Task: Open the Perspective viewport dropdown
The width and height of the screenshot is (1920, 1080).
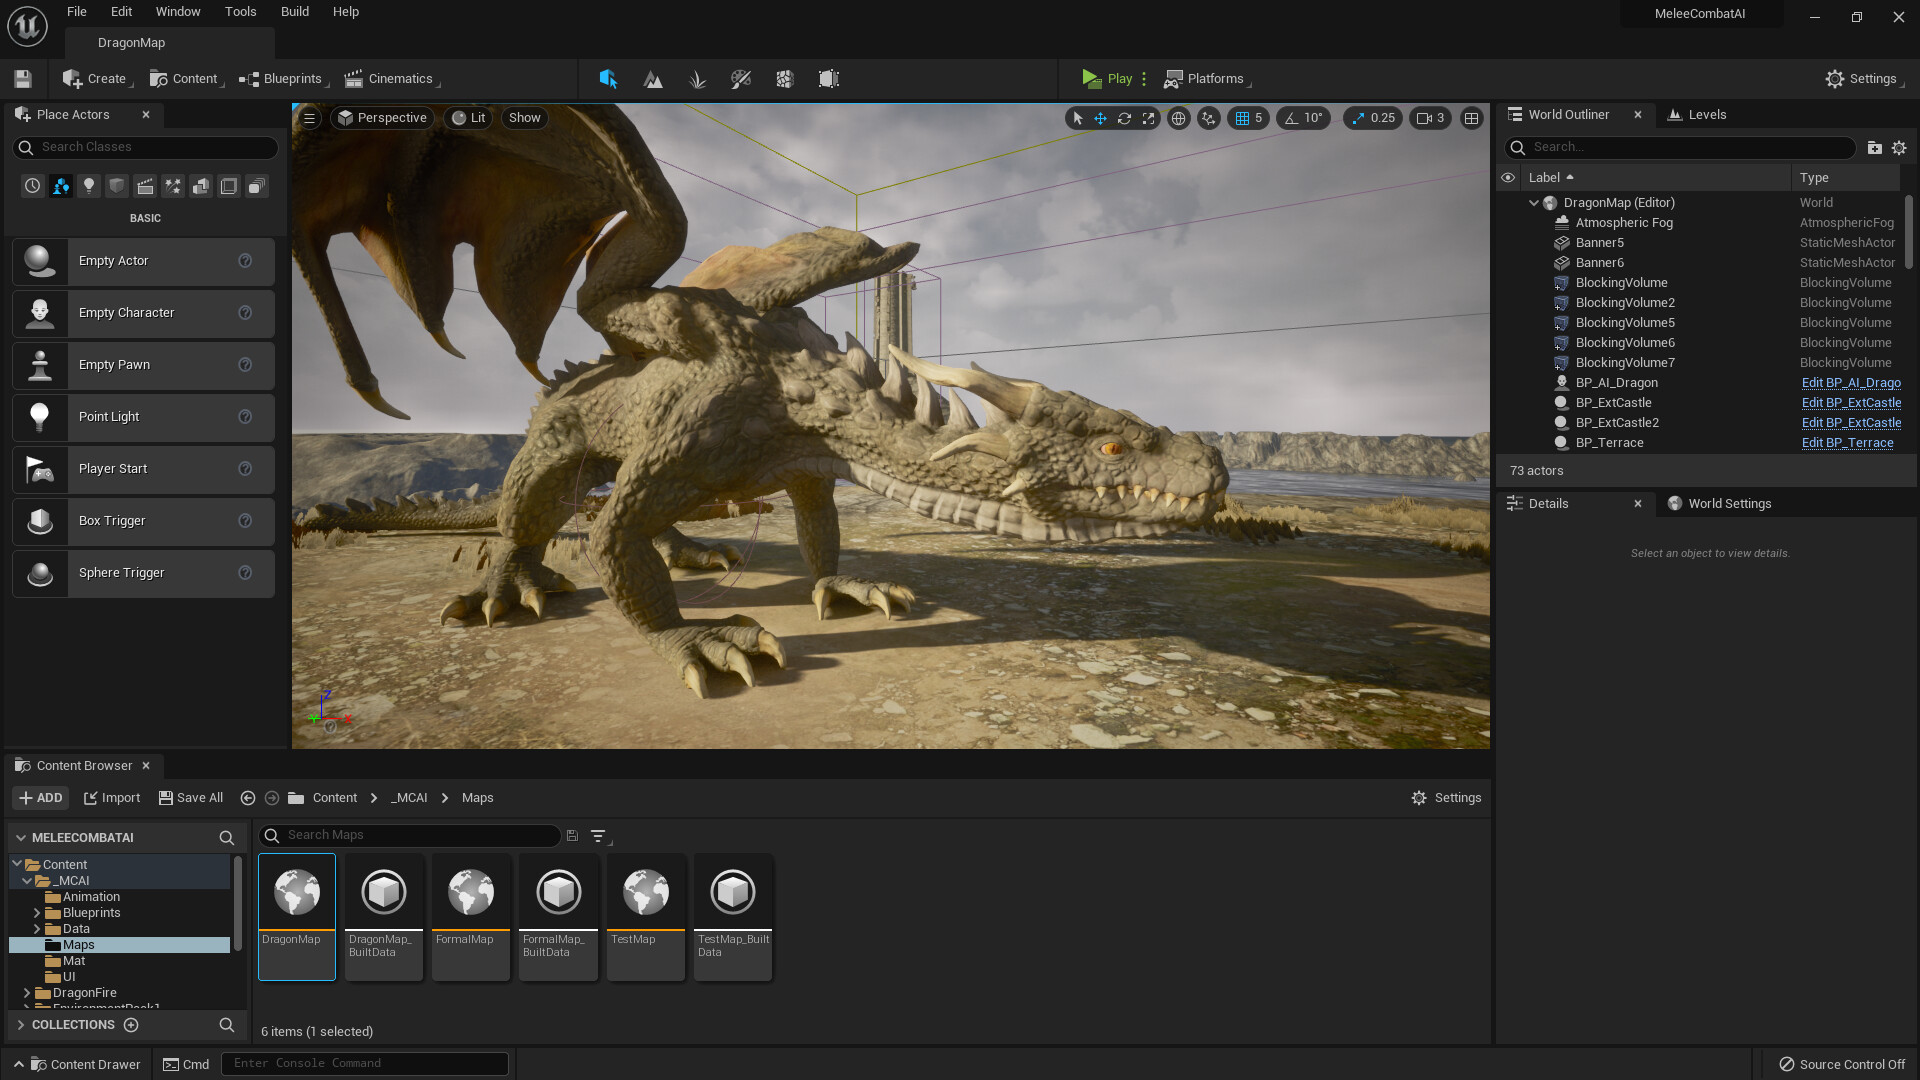Action: click(381, 117)
